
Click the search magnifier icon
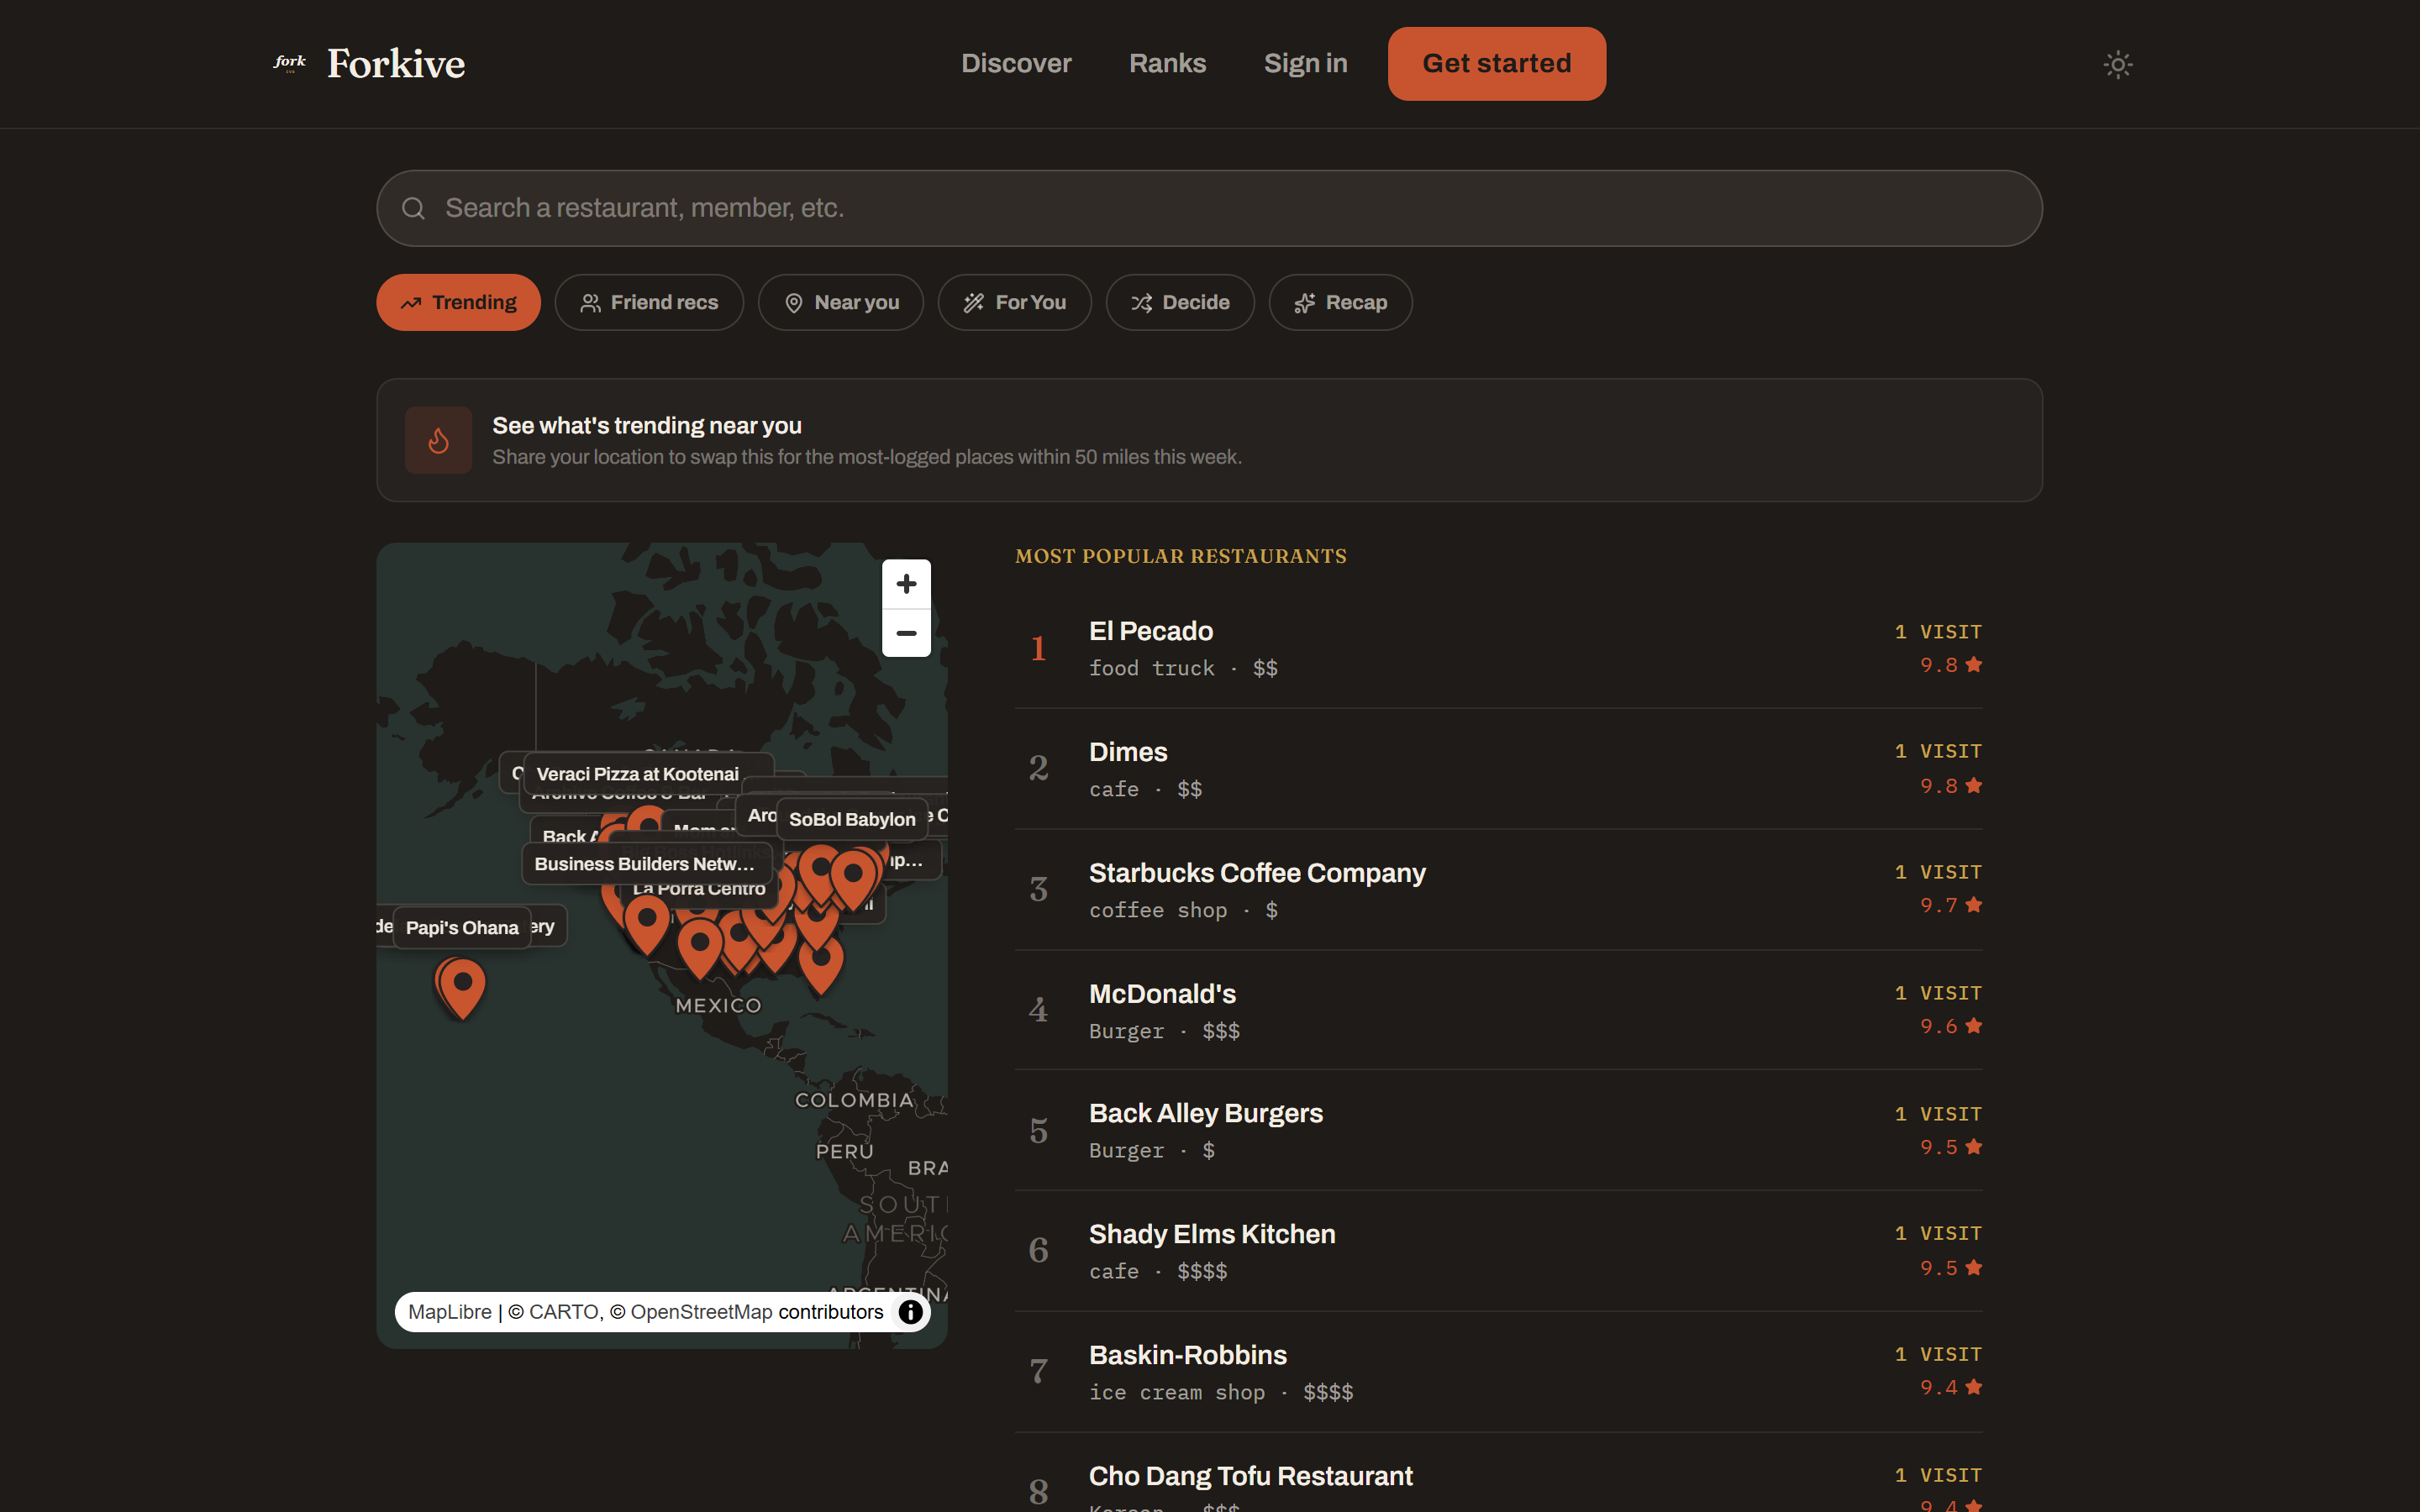click(413, 208)
